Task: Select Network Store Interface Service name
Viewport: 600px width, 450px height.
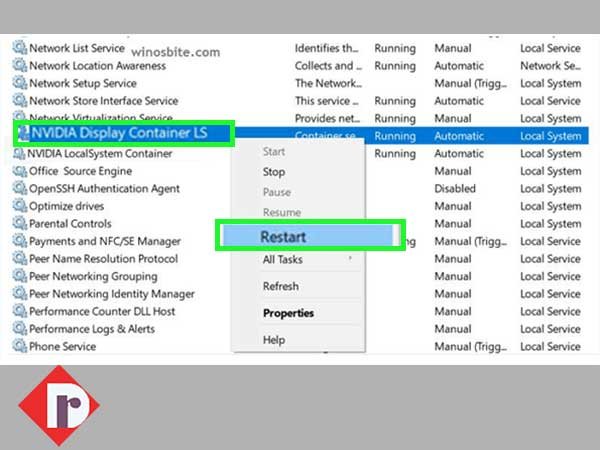Action: point(104,101)
